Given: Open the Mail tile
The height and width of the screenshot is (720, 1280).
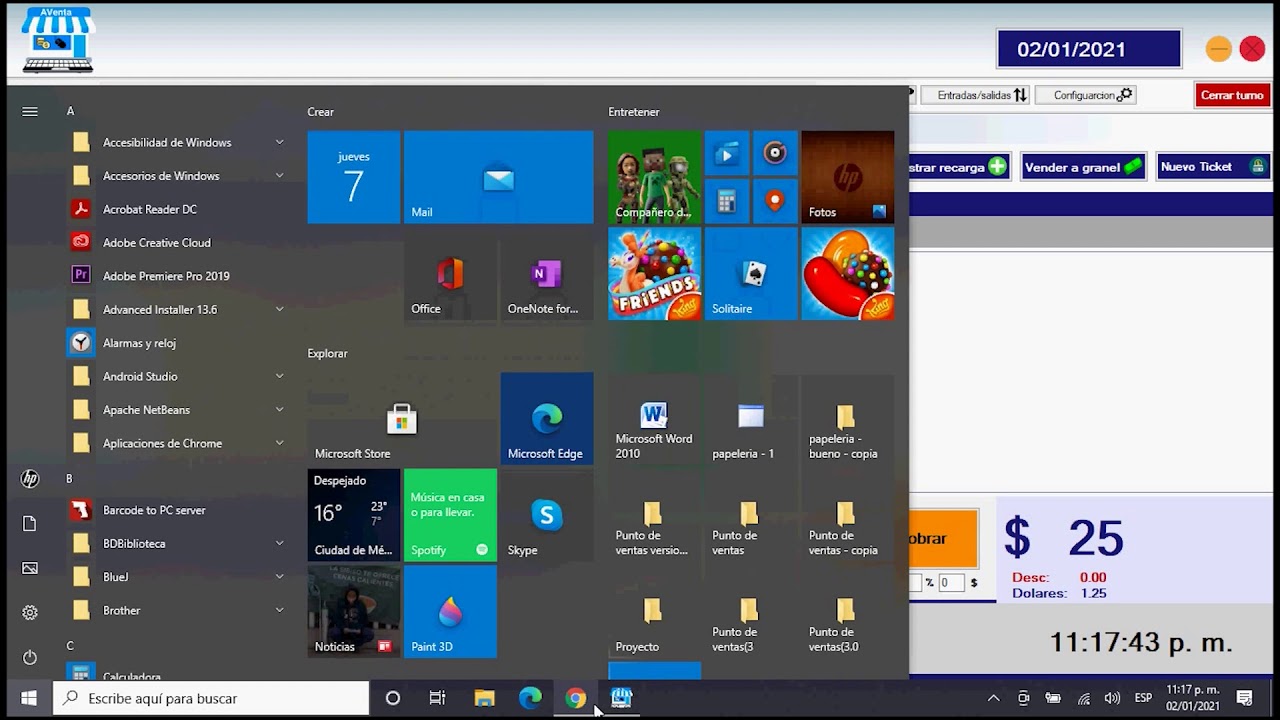Looking at the screenshot, I should [x=498, y=177].
